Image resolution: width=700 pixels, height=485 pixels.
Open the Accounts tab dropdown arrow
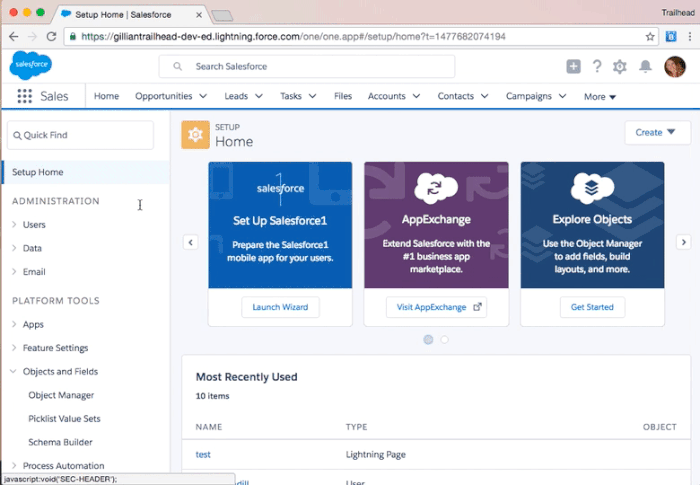tap(416, 96)
